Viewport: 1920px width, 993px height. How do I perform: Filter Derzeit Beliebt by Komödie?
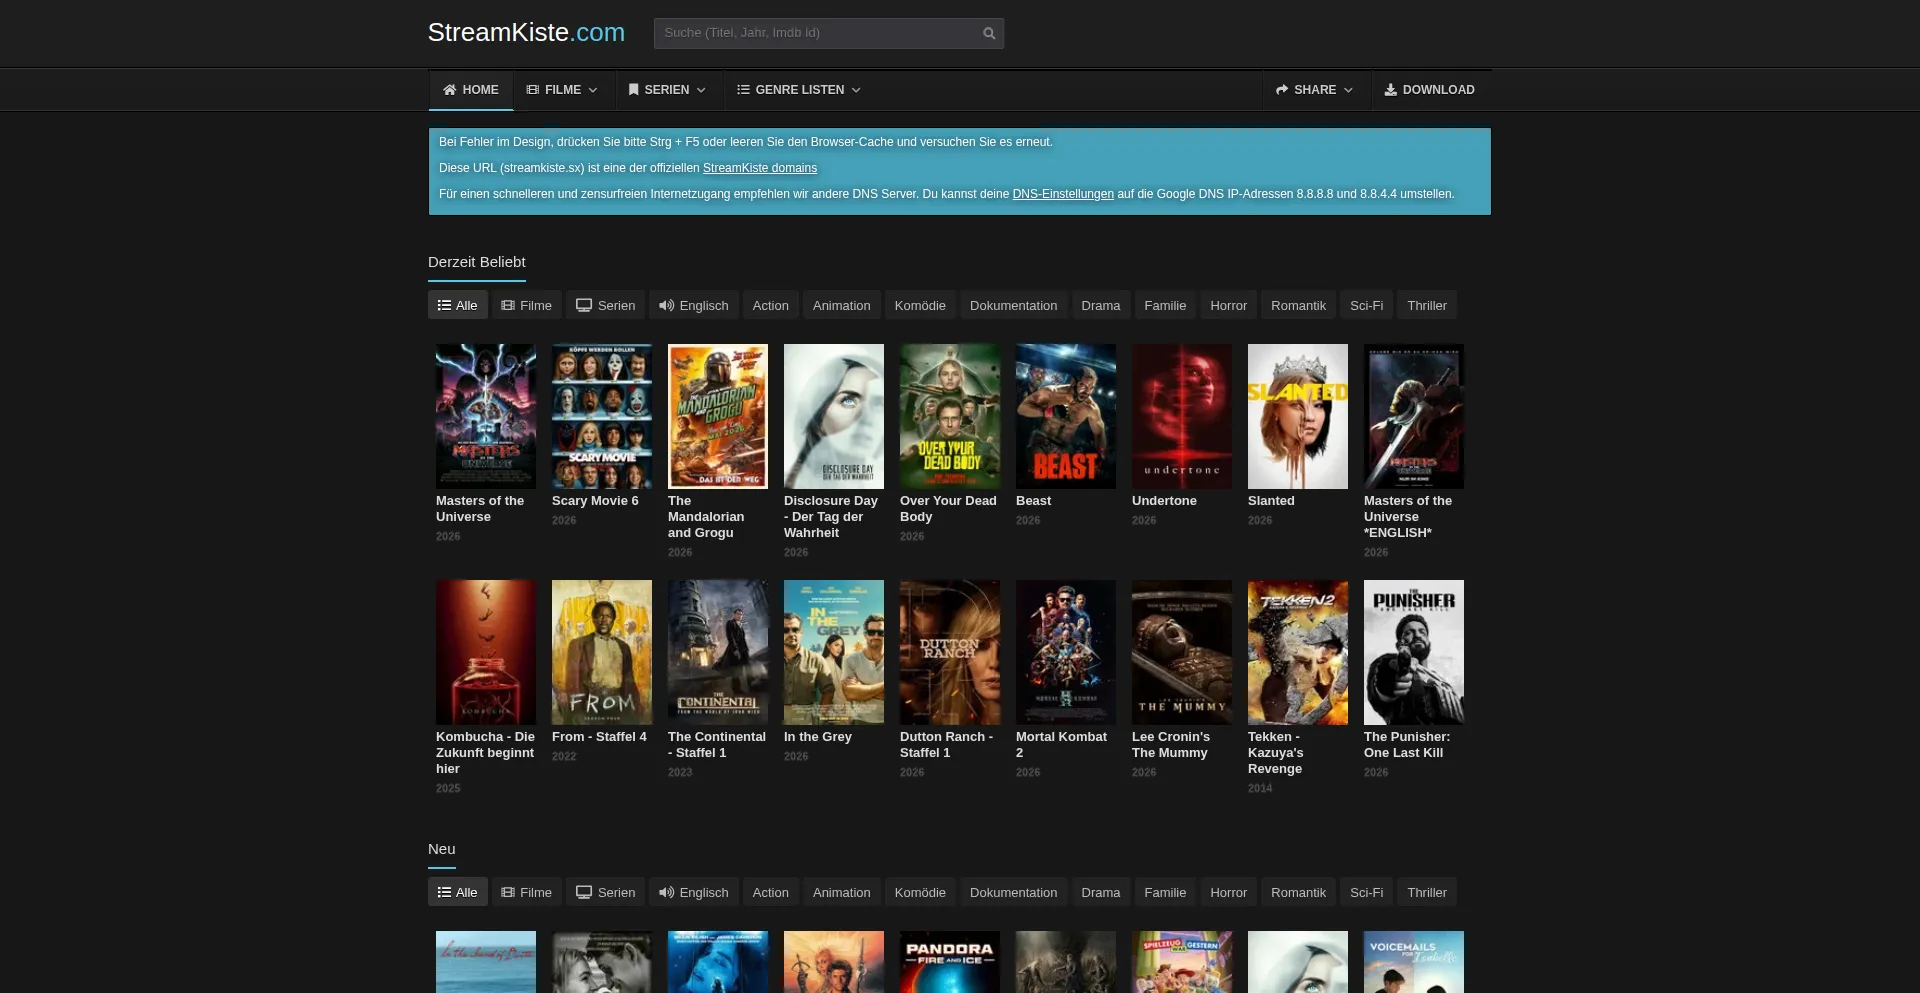[x=920, y=306]
